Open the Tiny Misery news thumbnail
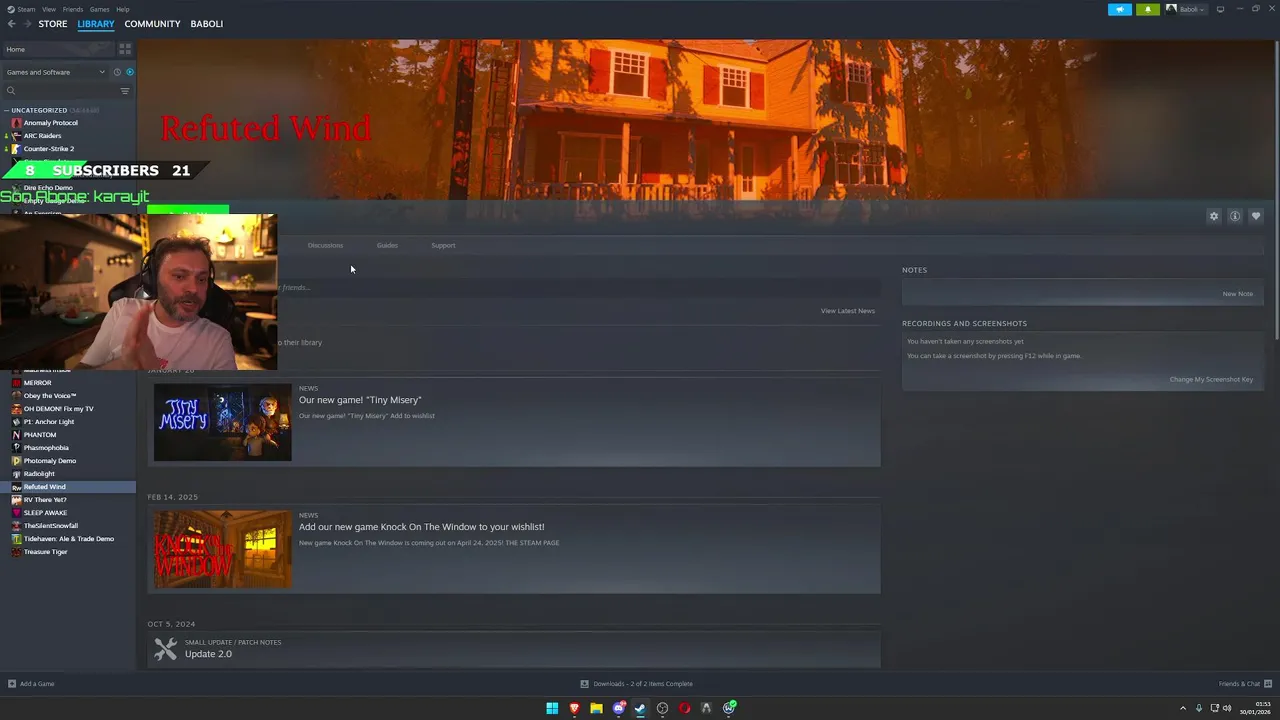 coord(223,422)
